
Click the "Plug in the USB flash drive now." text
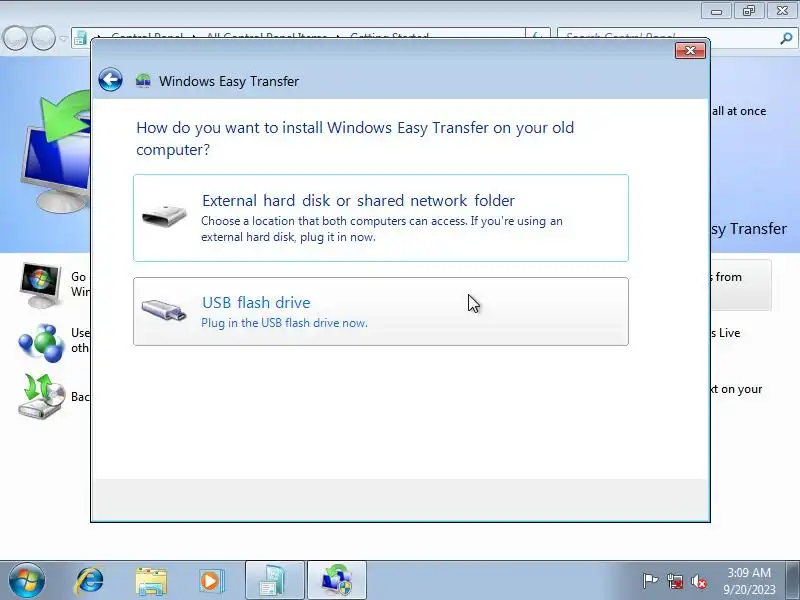click(x=284, y=323)
